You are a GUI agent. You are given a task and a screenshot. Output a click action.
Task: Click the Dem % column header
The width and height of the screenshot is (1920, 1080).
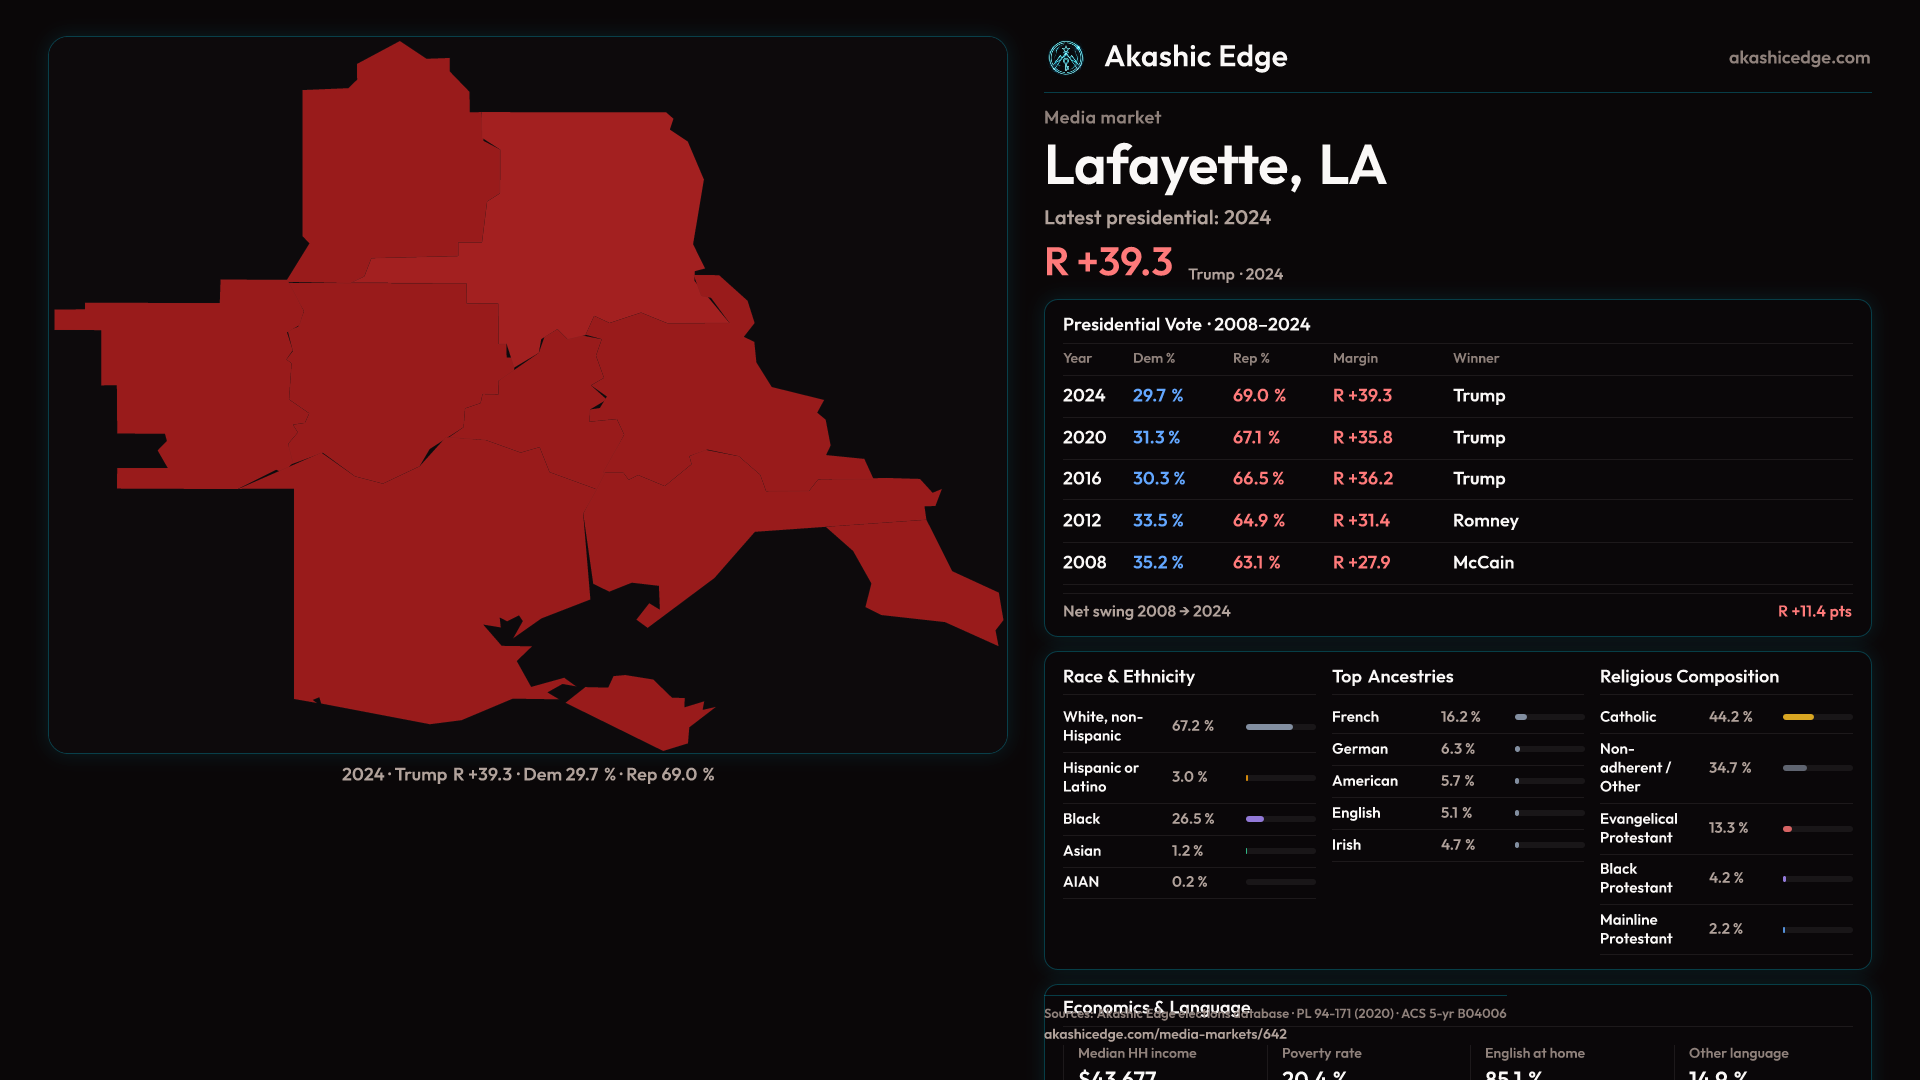[x=1153, y=358]
